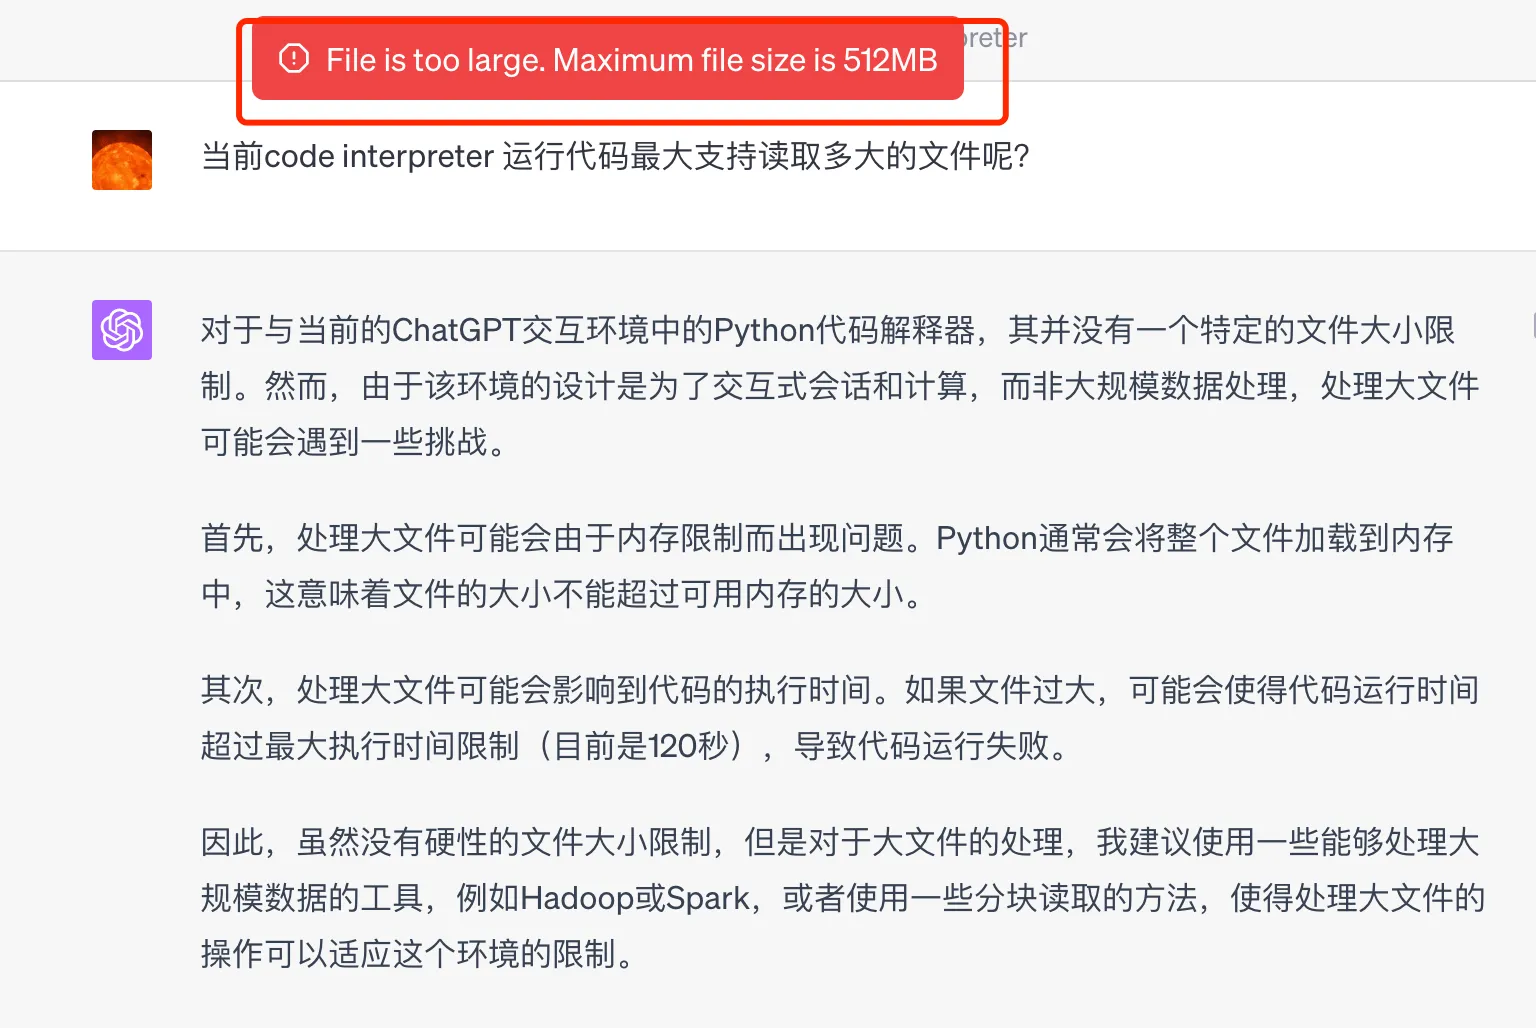Click the purple ChatGPT logo avatar

tap(122, 330)
